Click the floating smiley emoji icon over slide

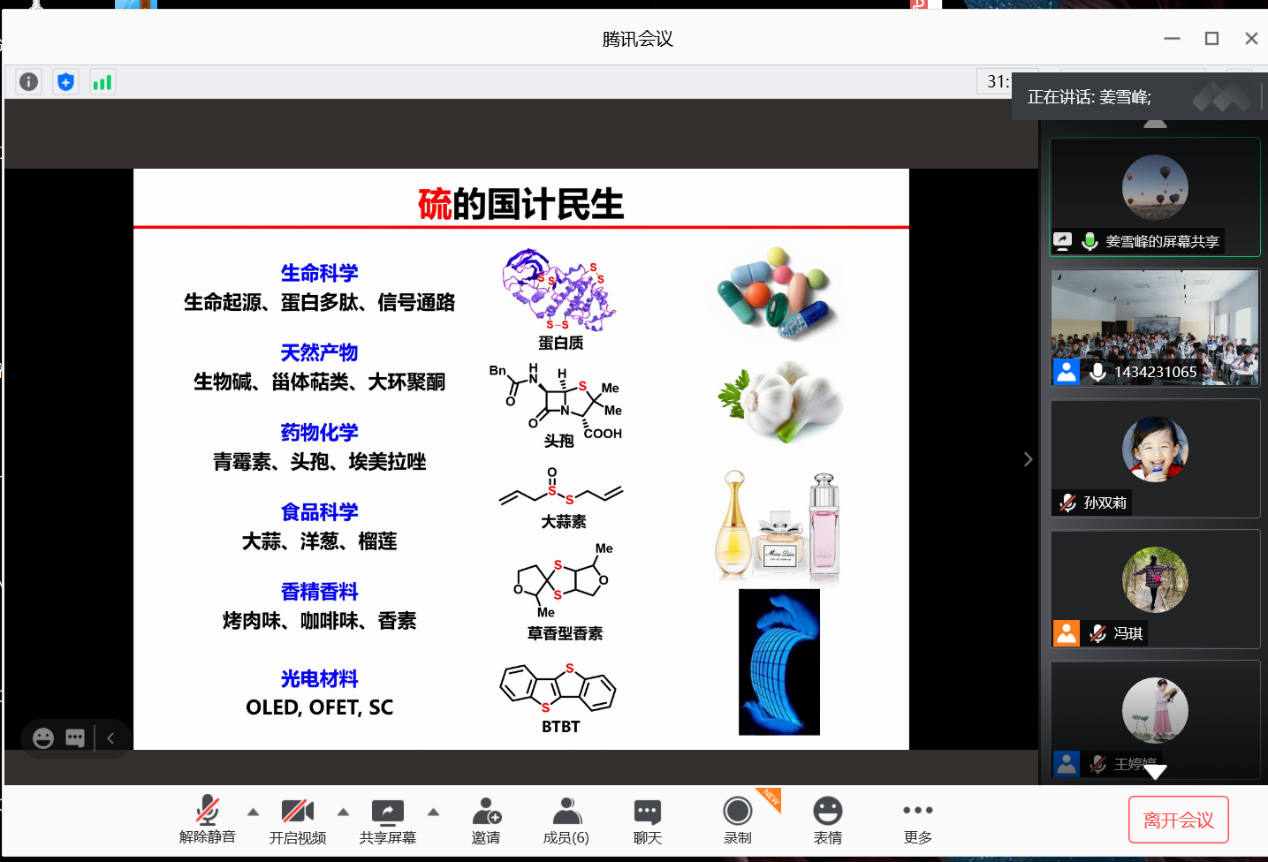43,738
